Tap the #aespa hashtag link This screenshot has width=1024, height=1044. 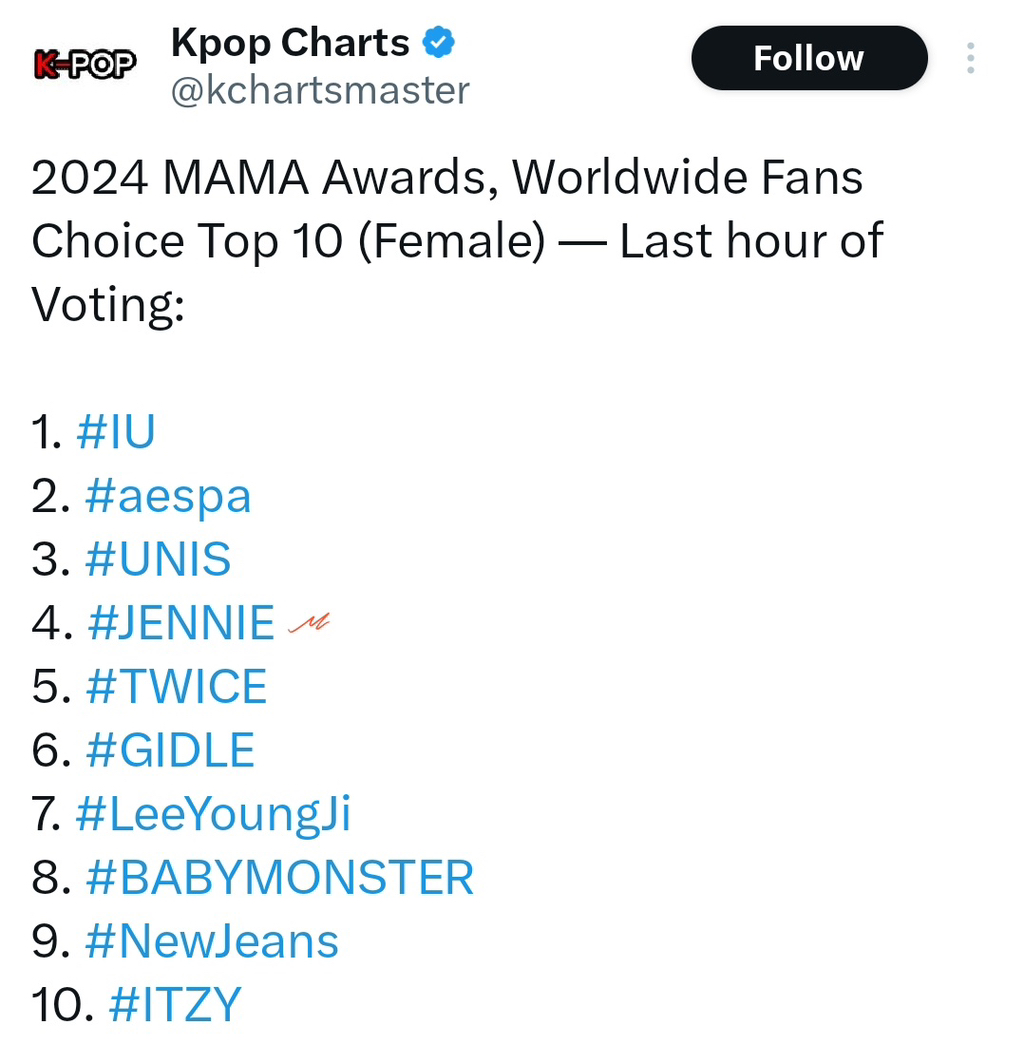(x=168, y=496)
